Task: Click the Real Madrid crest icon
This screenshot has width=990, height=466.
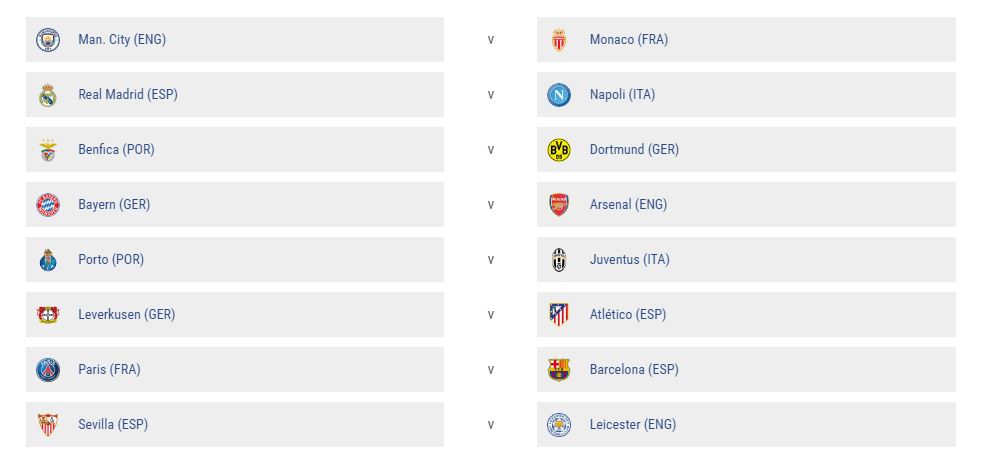Action: 48,95
